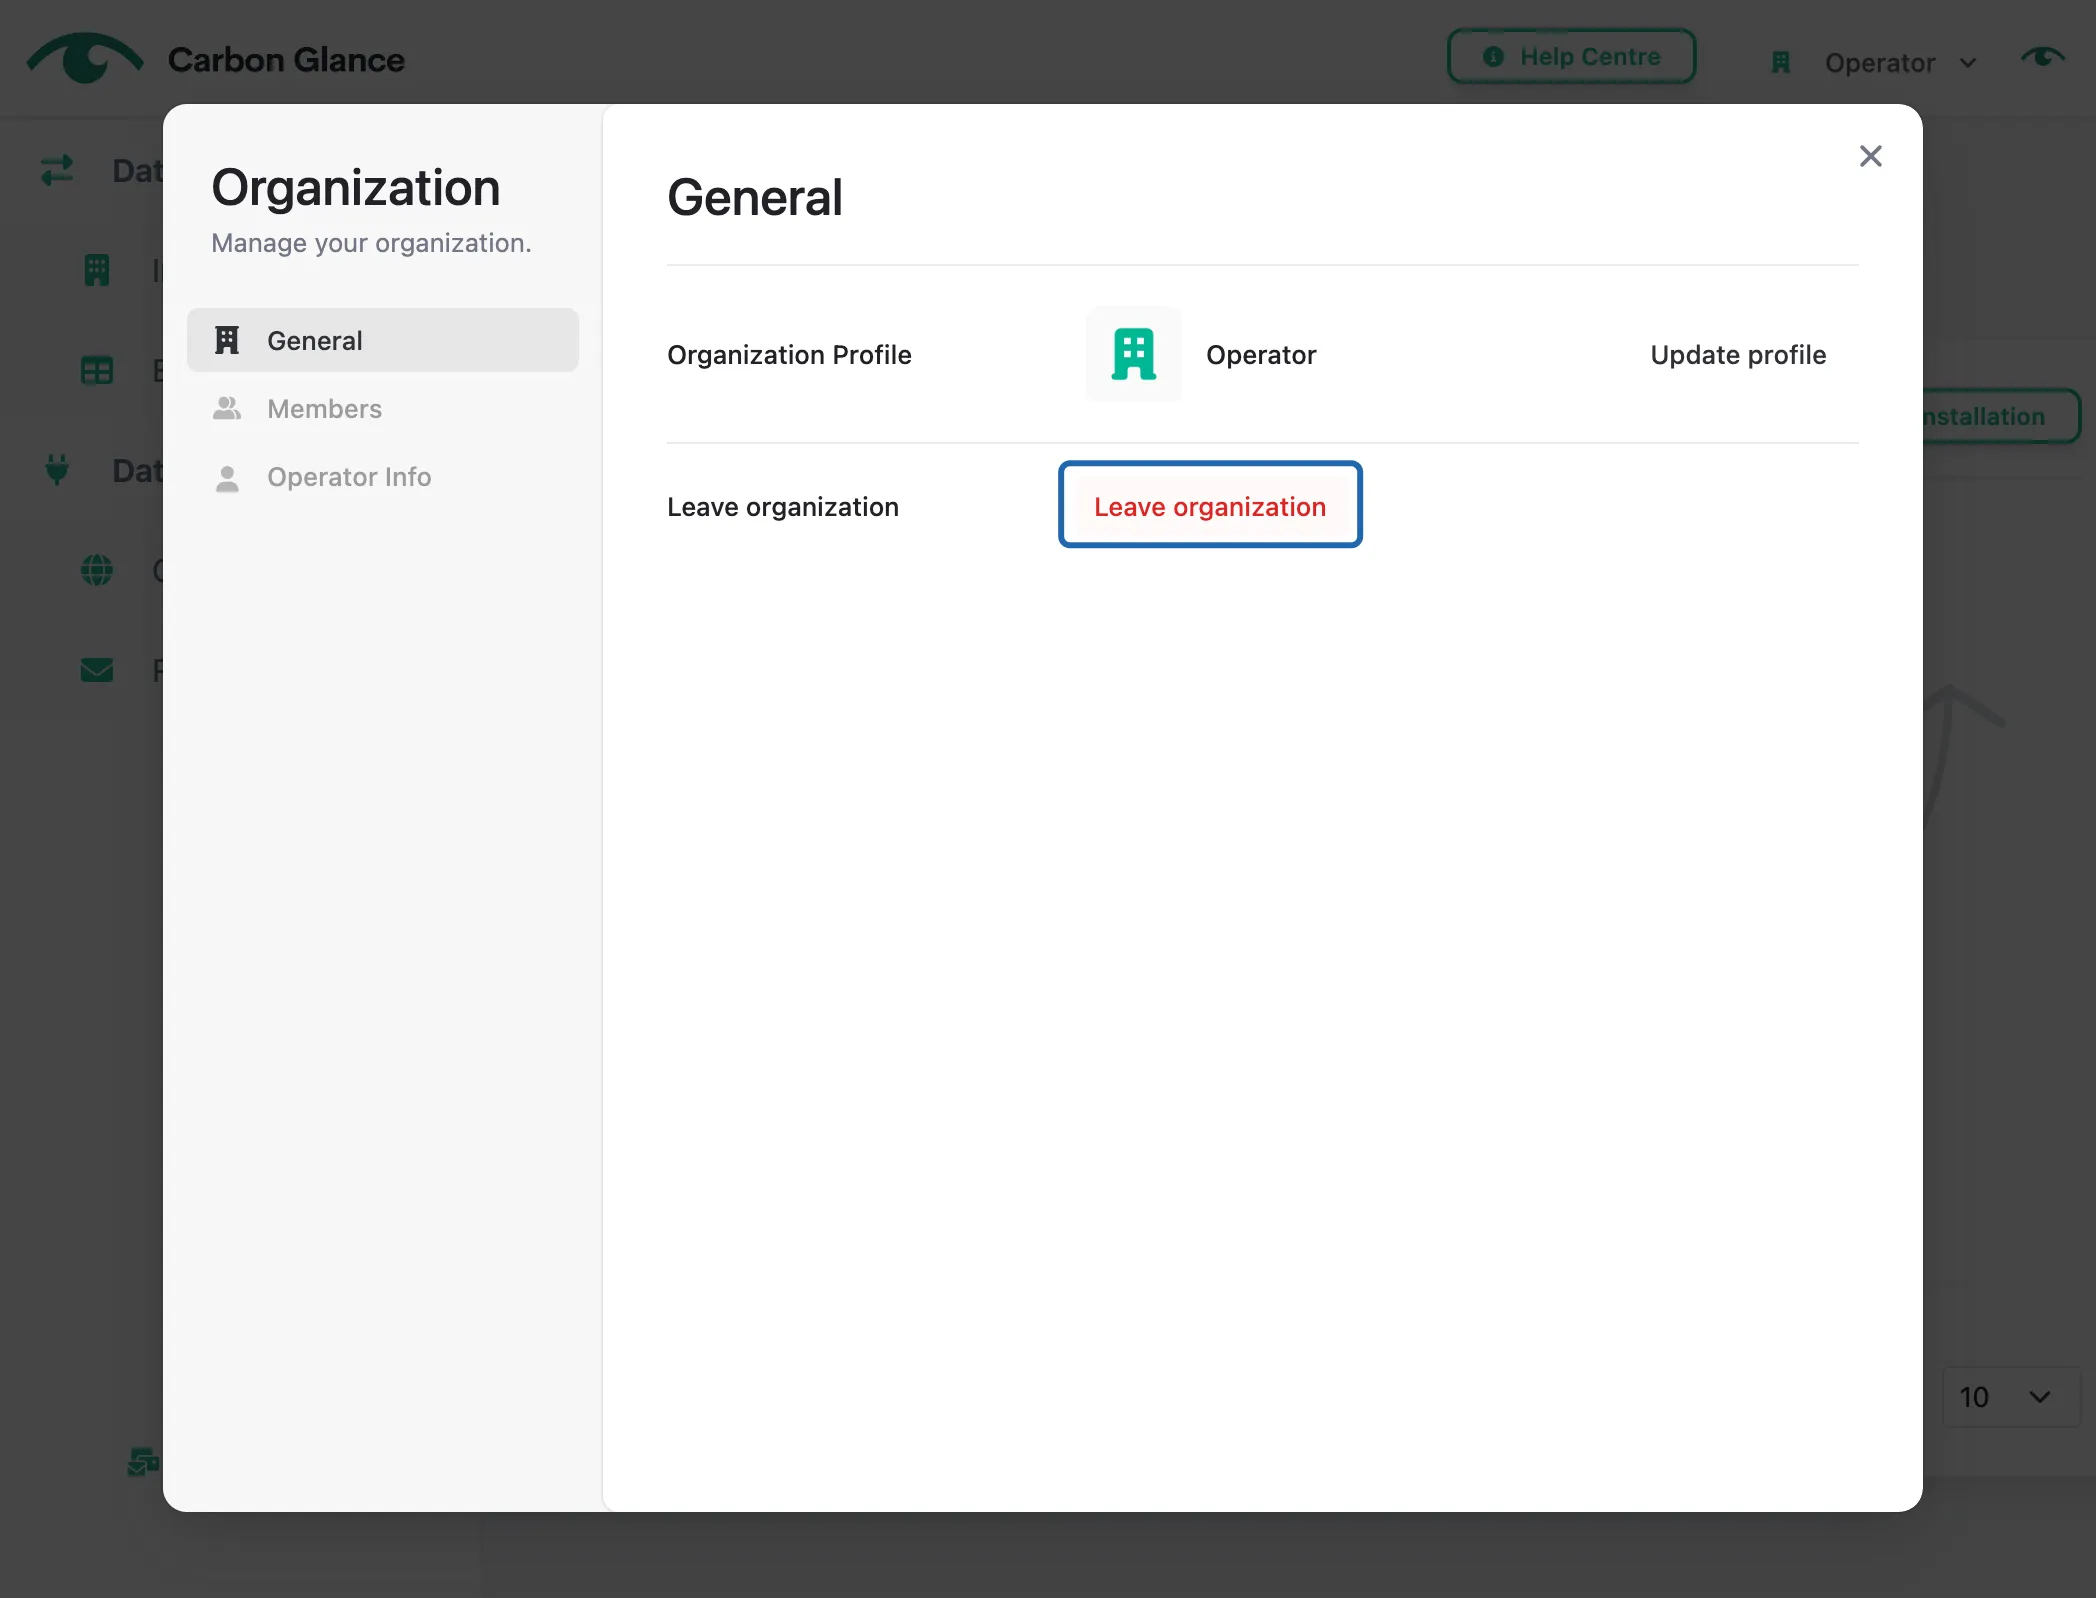Select the General tab in the Organization sidebar
2096x1598 pixels.
383,340
